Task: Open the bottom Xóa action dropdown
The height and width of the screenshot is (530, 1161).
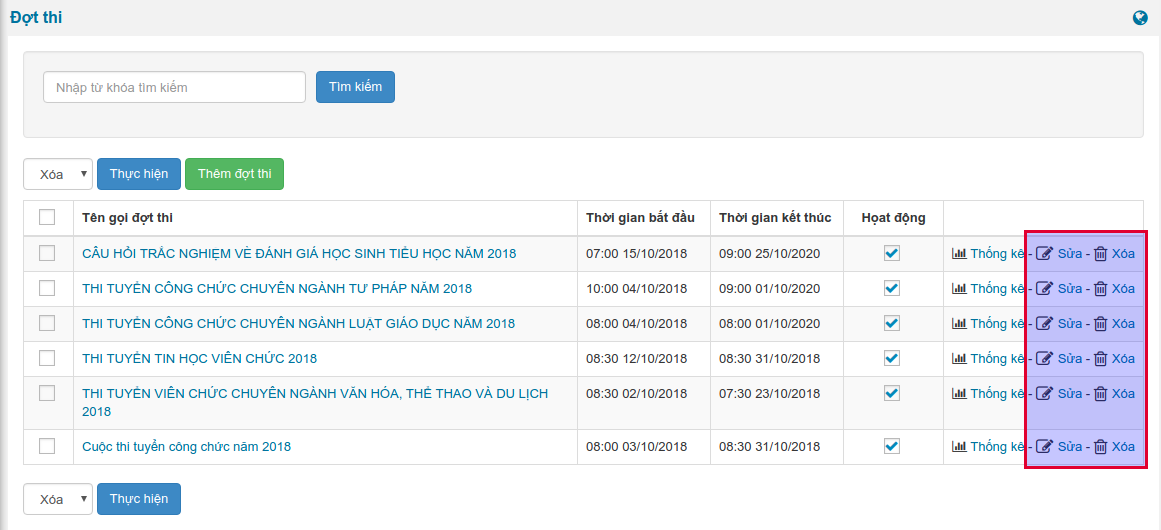Action: (58, 499)
